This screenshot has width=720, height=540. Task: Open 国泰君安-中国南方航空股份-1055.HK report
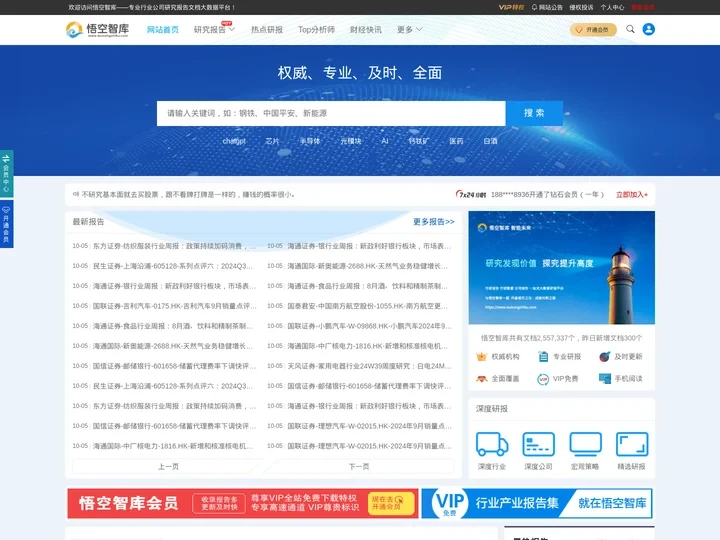[x=368, y=306]
